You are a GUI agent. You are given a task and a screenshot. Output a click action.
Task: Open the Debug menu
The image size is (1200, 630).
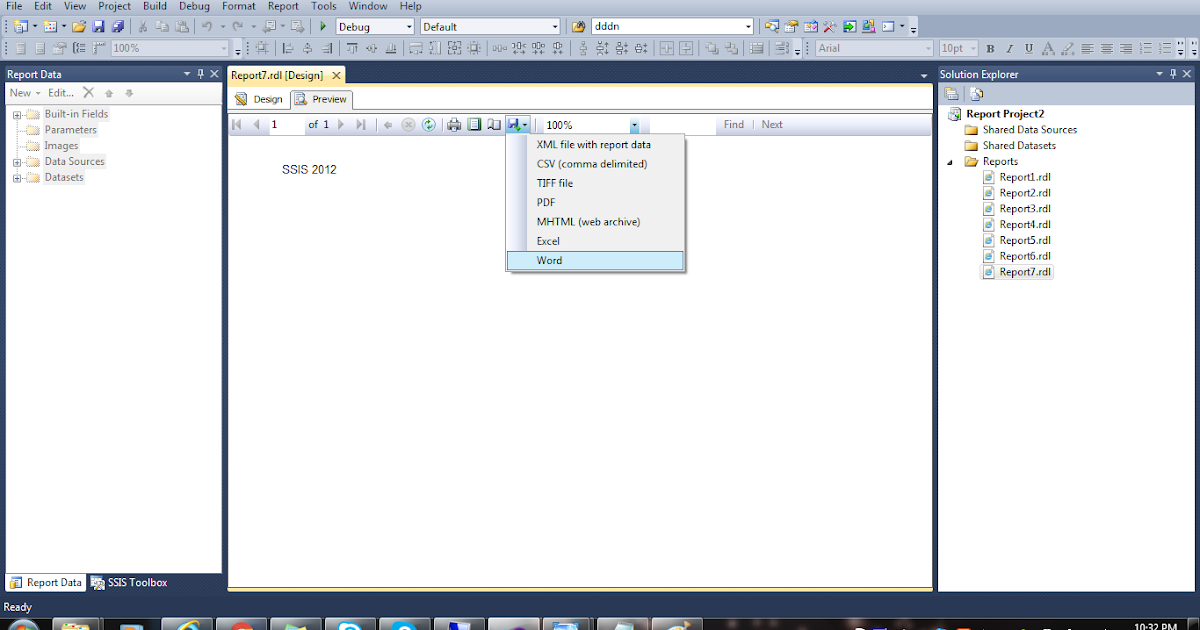point(194,5)
